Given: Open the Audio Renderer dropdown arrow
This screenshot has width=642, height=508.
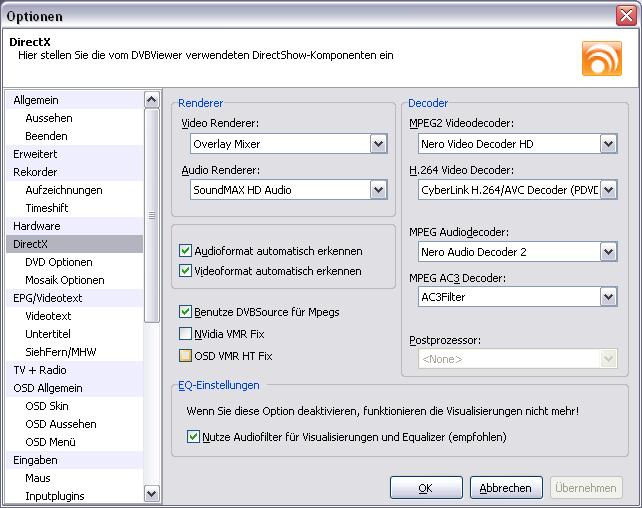Looking at the screenshot, I should pyautogui.click(x=378, y=190).
